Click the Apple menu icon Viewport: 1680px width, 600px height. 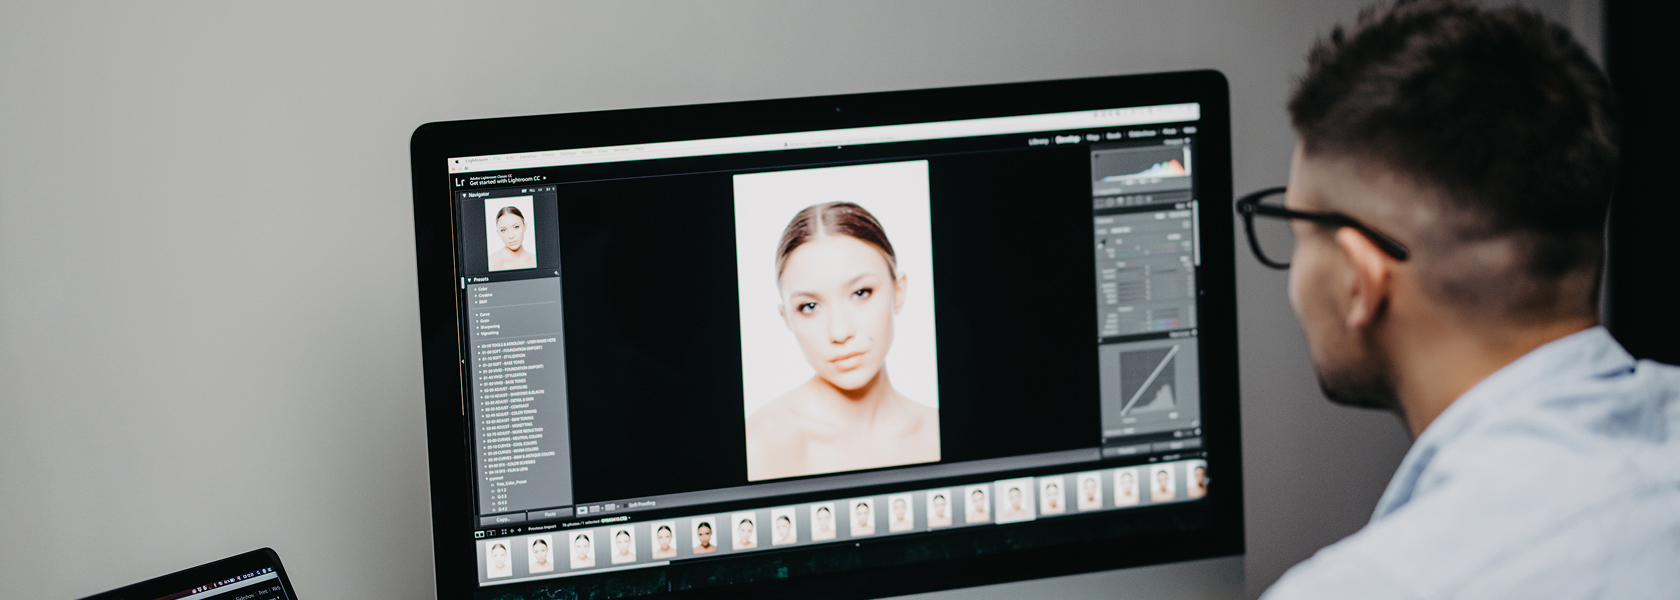tap(456, 161)
